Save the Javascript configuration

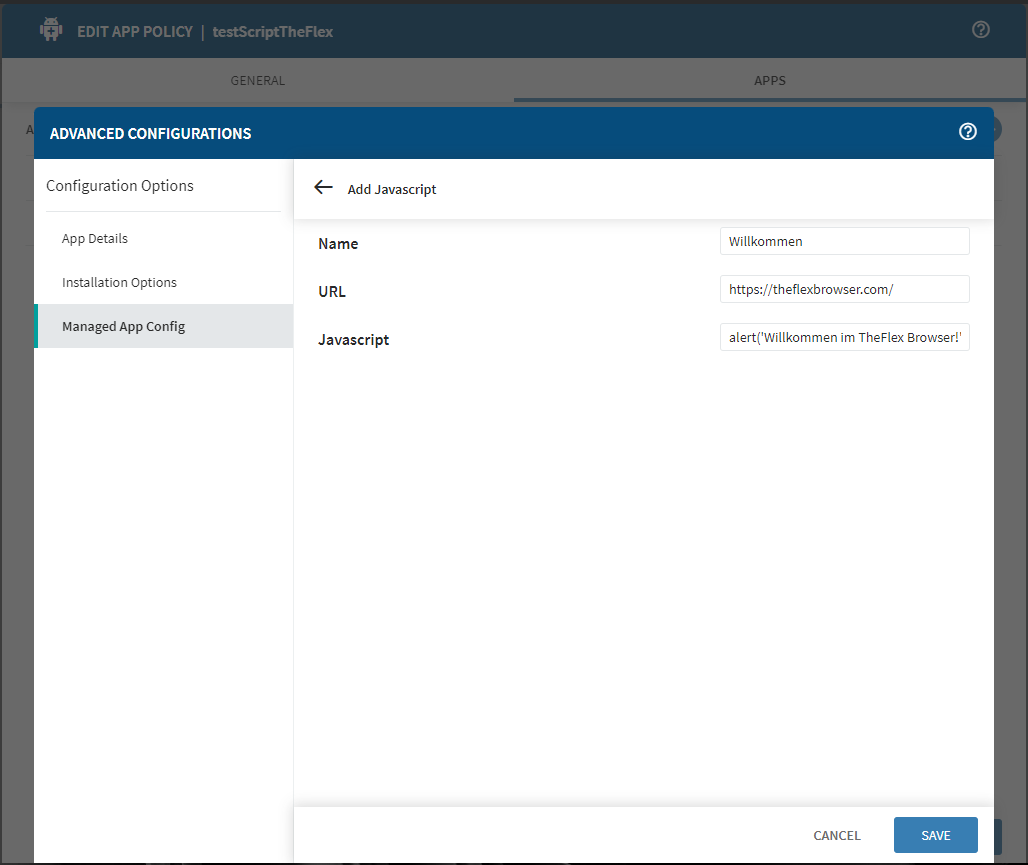(x=935, y=835)
